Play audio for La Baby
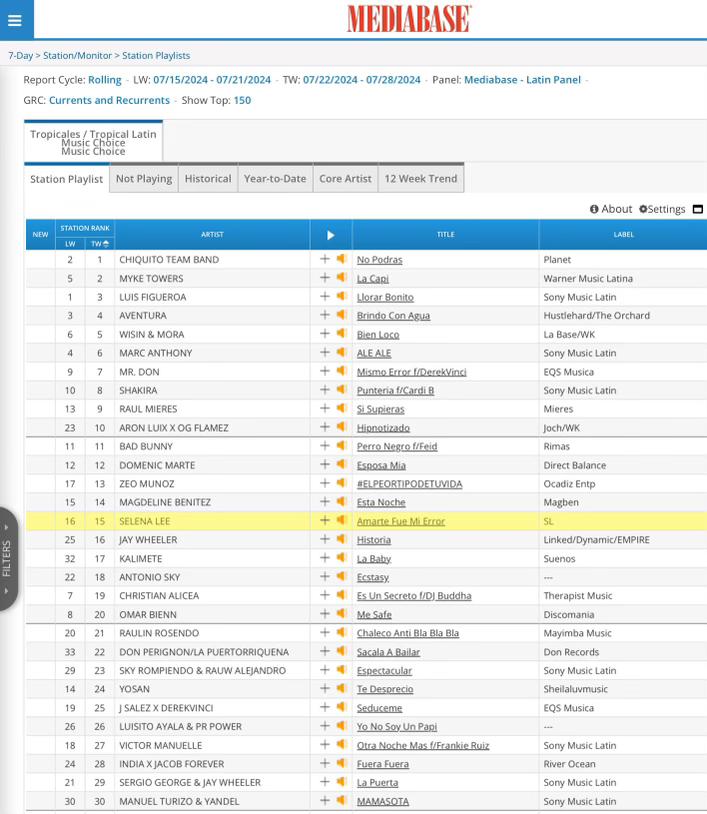The image size is (707, 814). click(x=341, y=558)
